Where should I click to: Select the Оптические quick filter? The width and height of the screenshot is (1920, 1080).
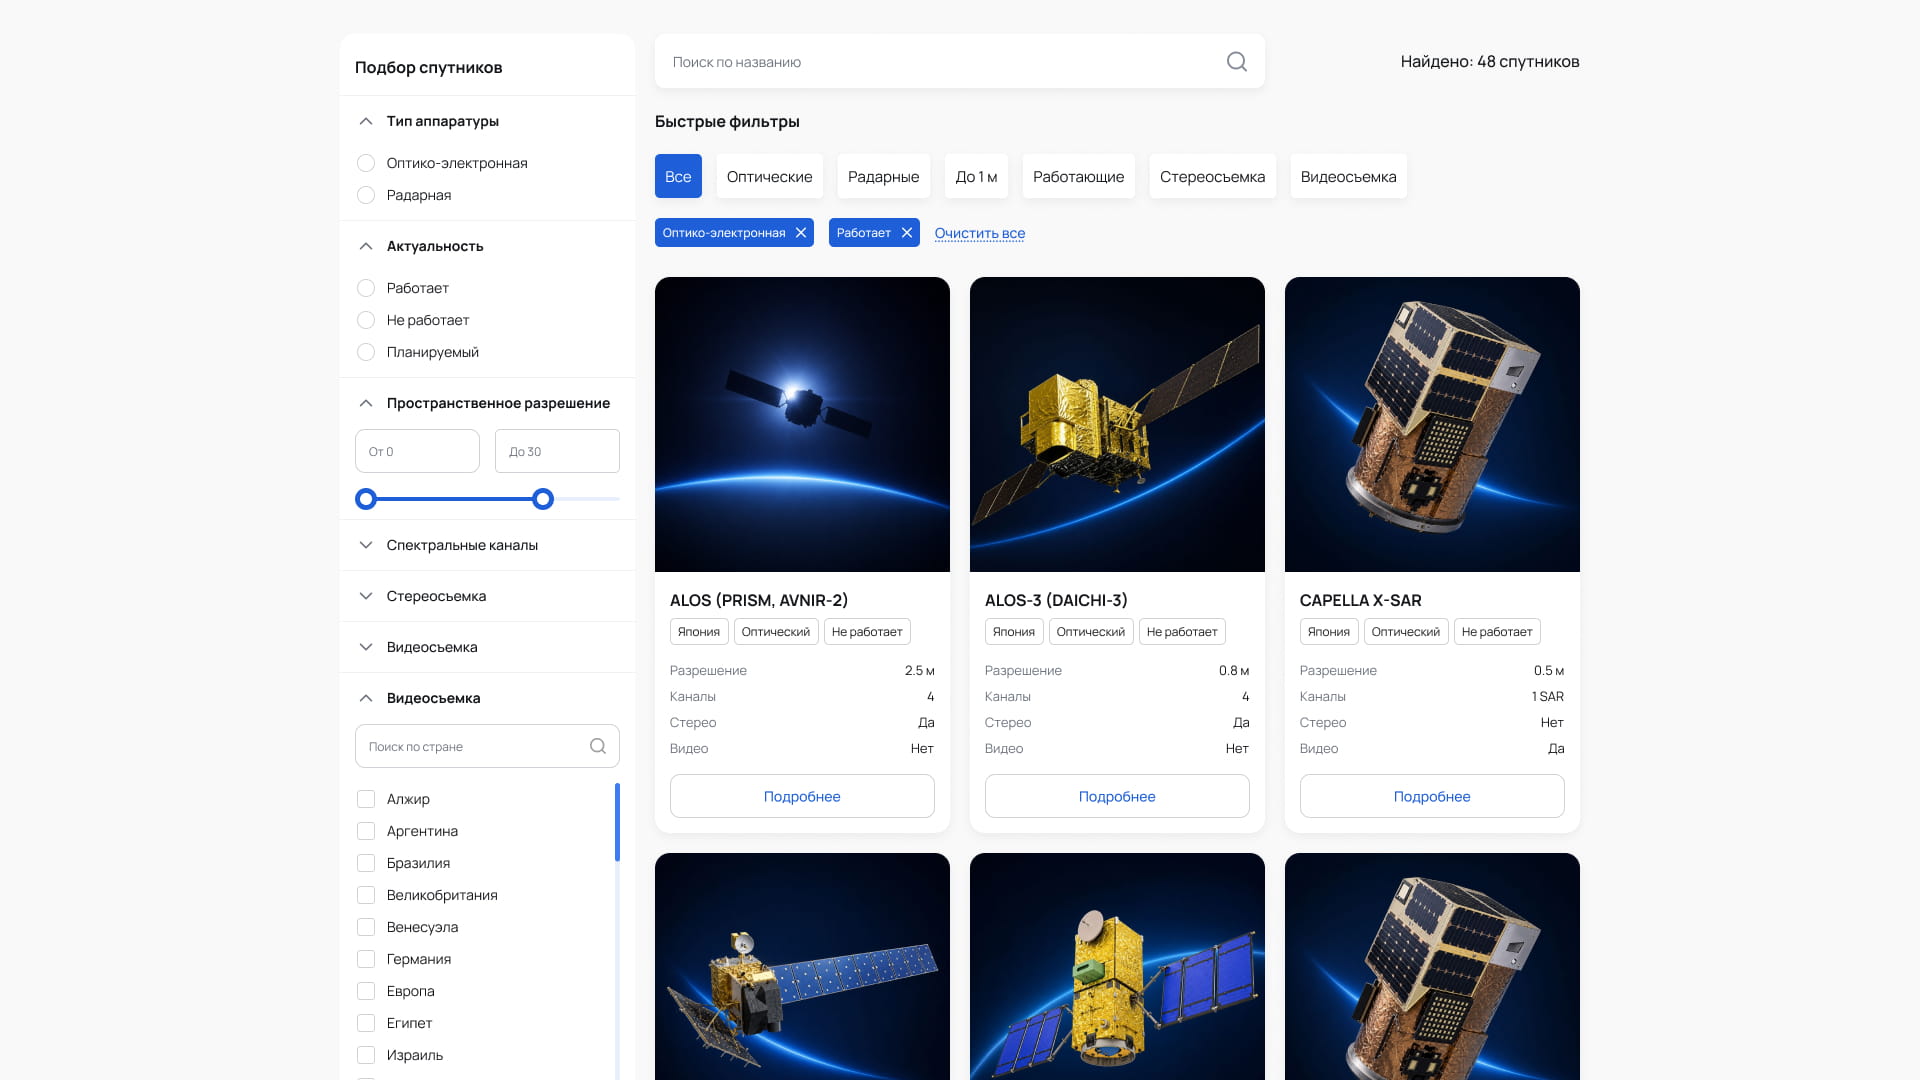click(x=769, y=176)
